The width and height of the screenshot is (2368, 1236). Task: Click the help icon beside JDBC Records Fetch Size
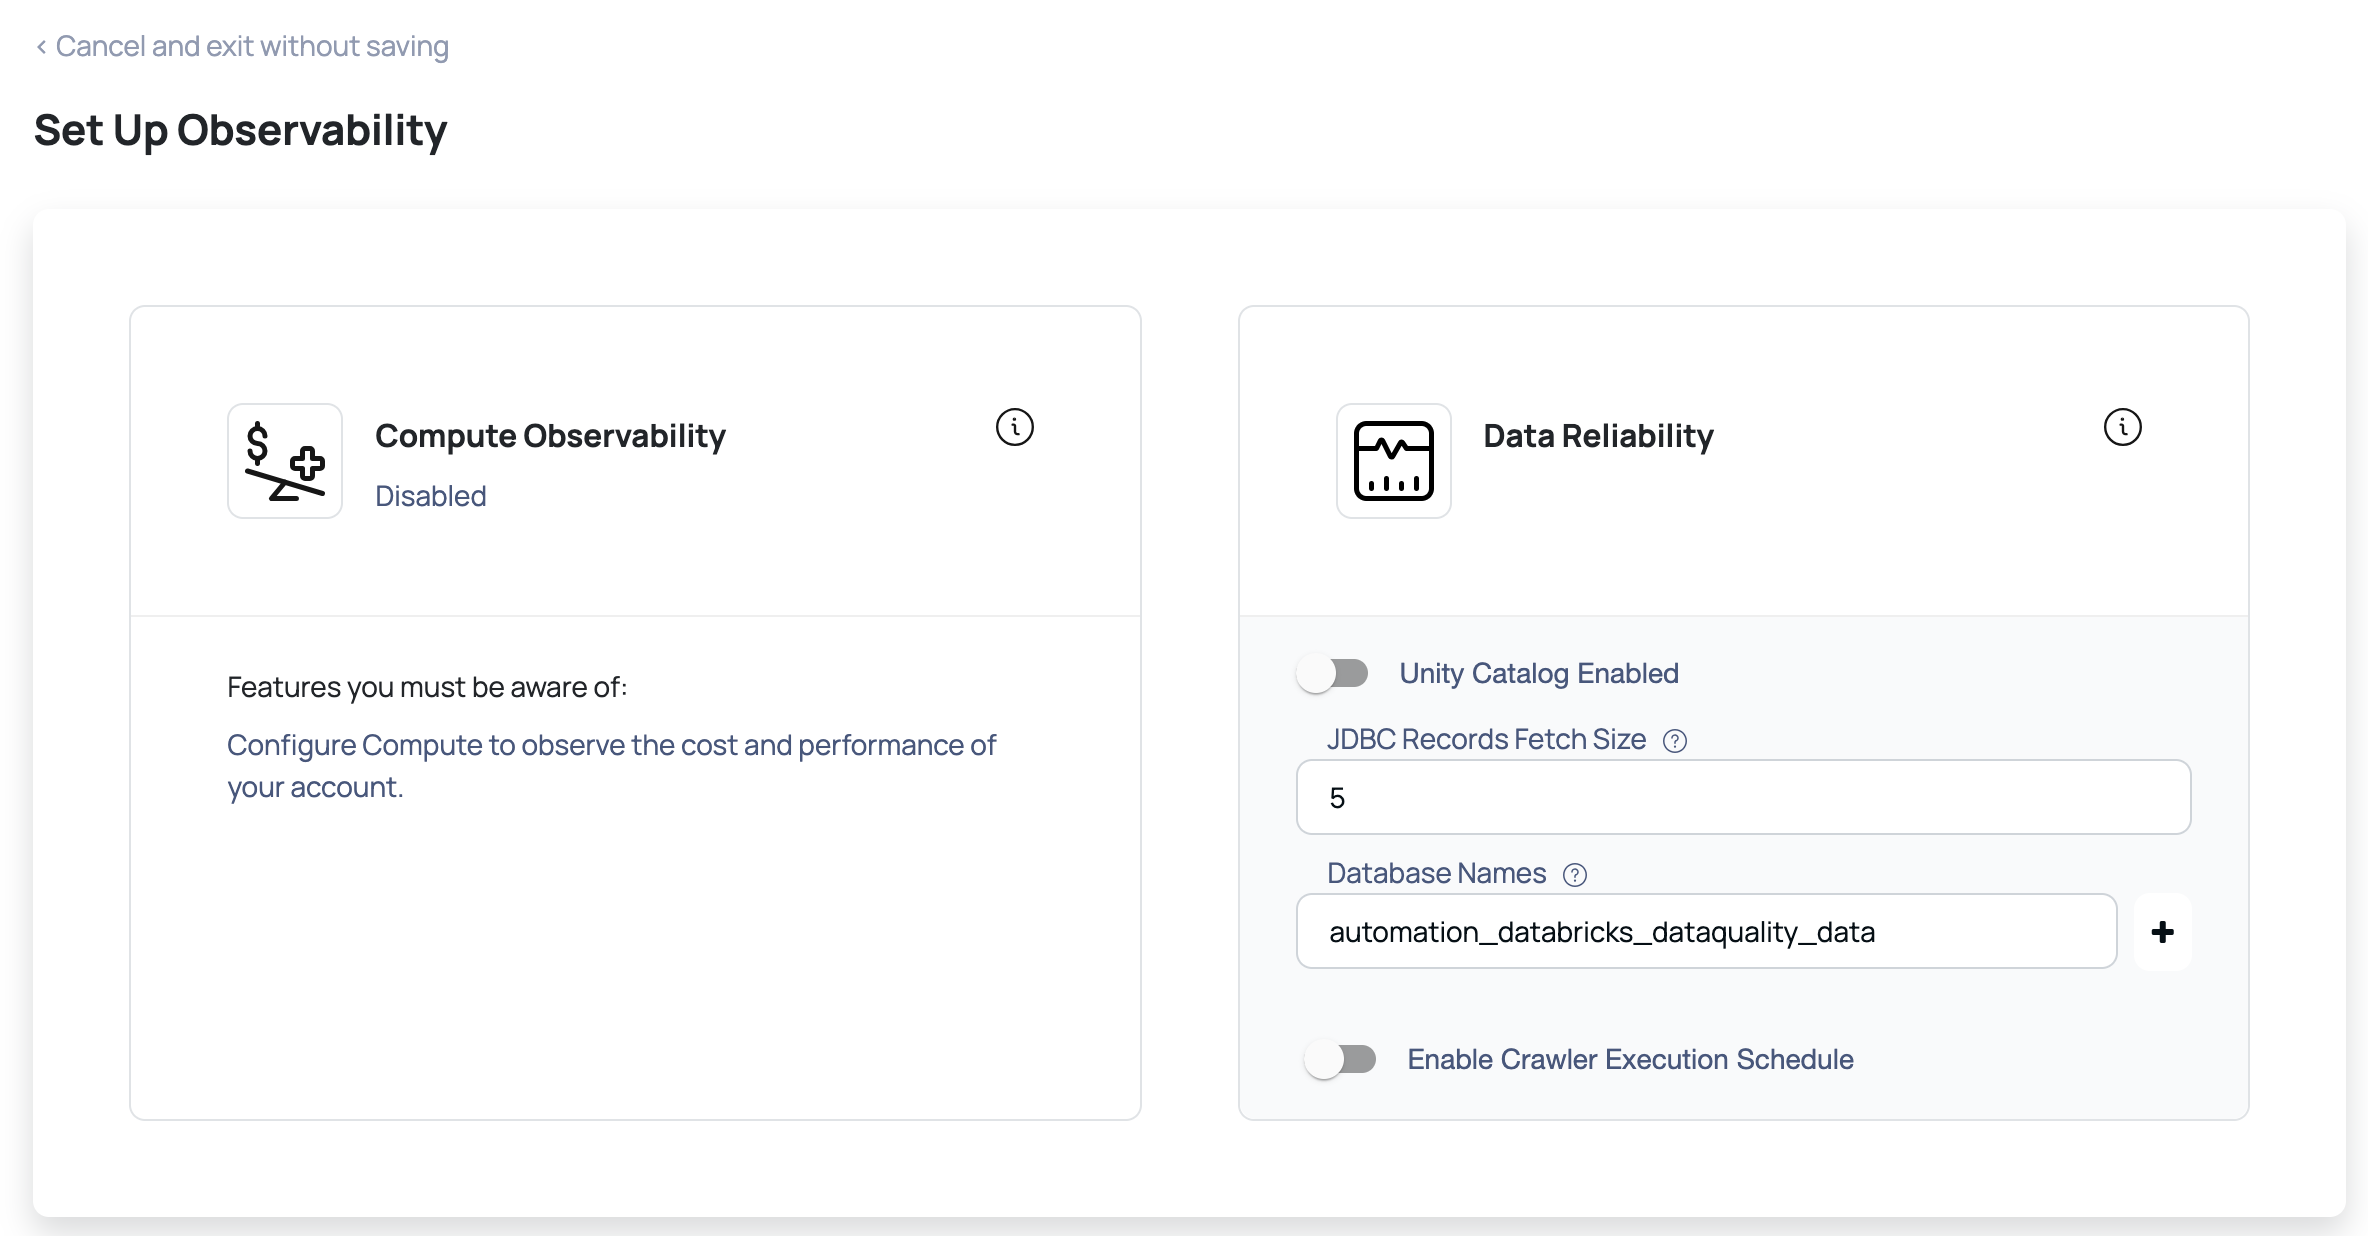point(1676,740)
